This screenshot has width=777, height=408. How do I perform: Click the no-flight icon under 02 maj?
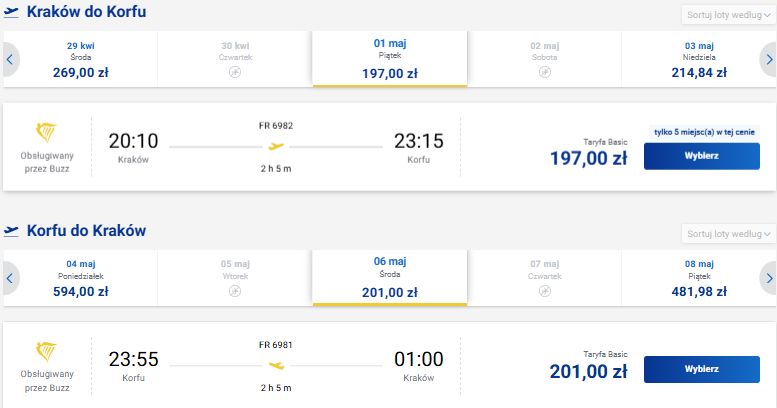545,72
